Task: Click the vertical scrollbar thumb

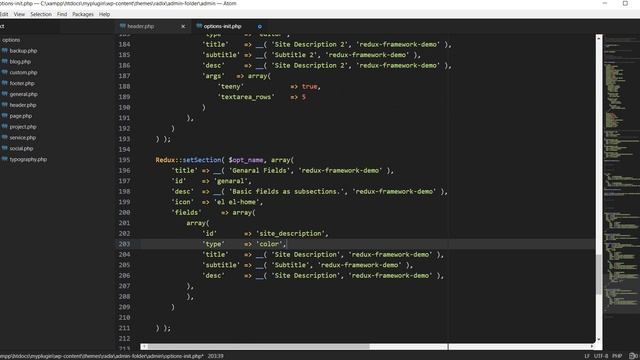Action: click(x=599, y=274)
